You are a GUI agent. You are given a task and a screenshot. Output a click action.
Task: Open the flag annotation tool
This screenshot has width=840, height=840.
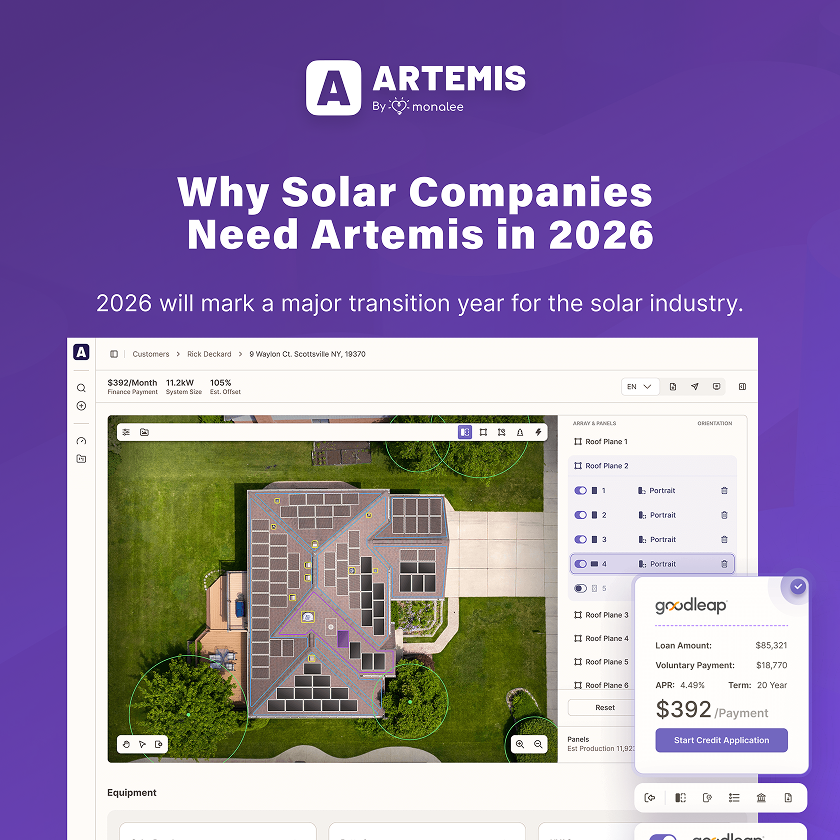502,431
